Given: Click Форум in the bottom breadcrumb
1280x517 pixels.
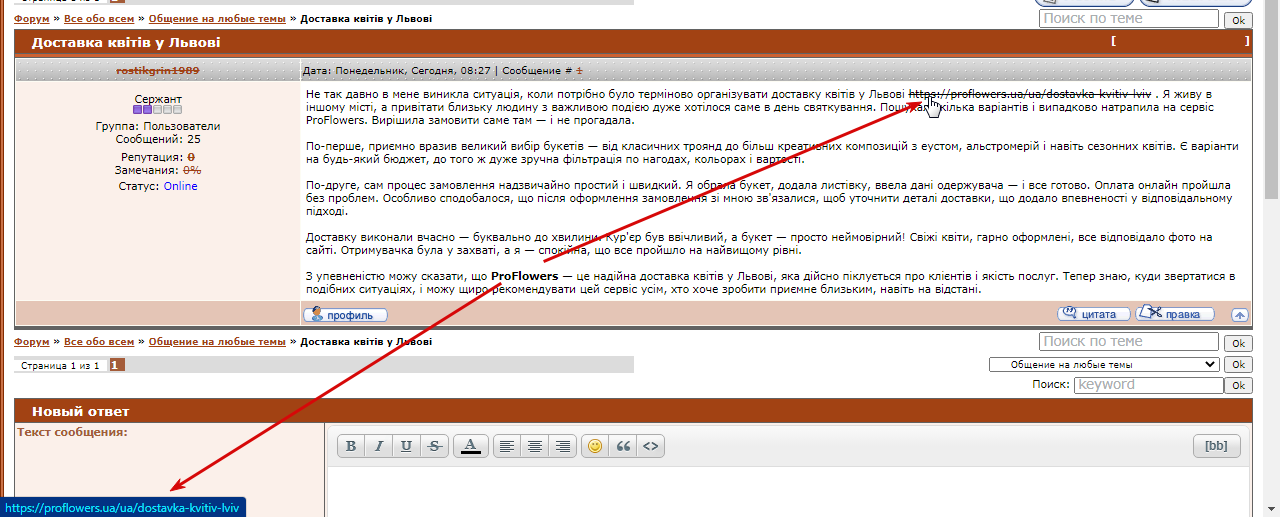Looking at the screenshot, I should [x=32, y=341].
